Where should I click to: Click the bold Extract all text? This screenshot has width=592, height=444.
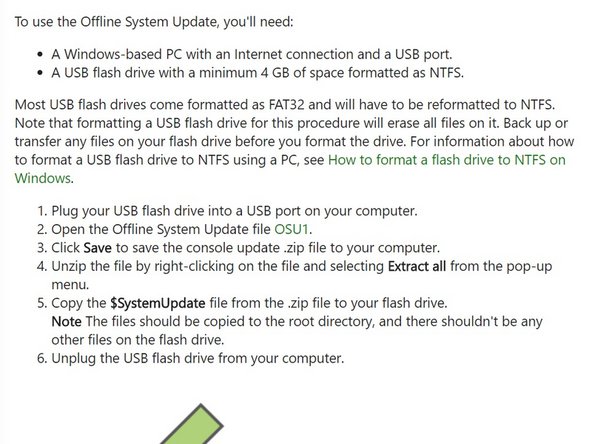tap(417, 267)
